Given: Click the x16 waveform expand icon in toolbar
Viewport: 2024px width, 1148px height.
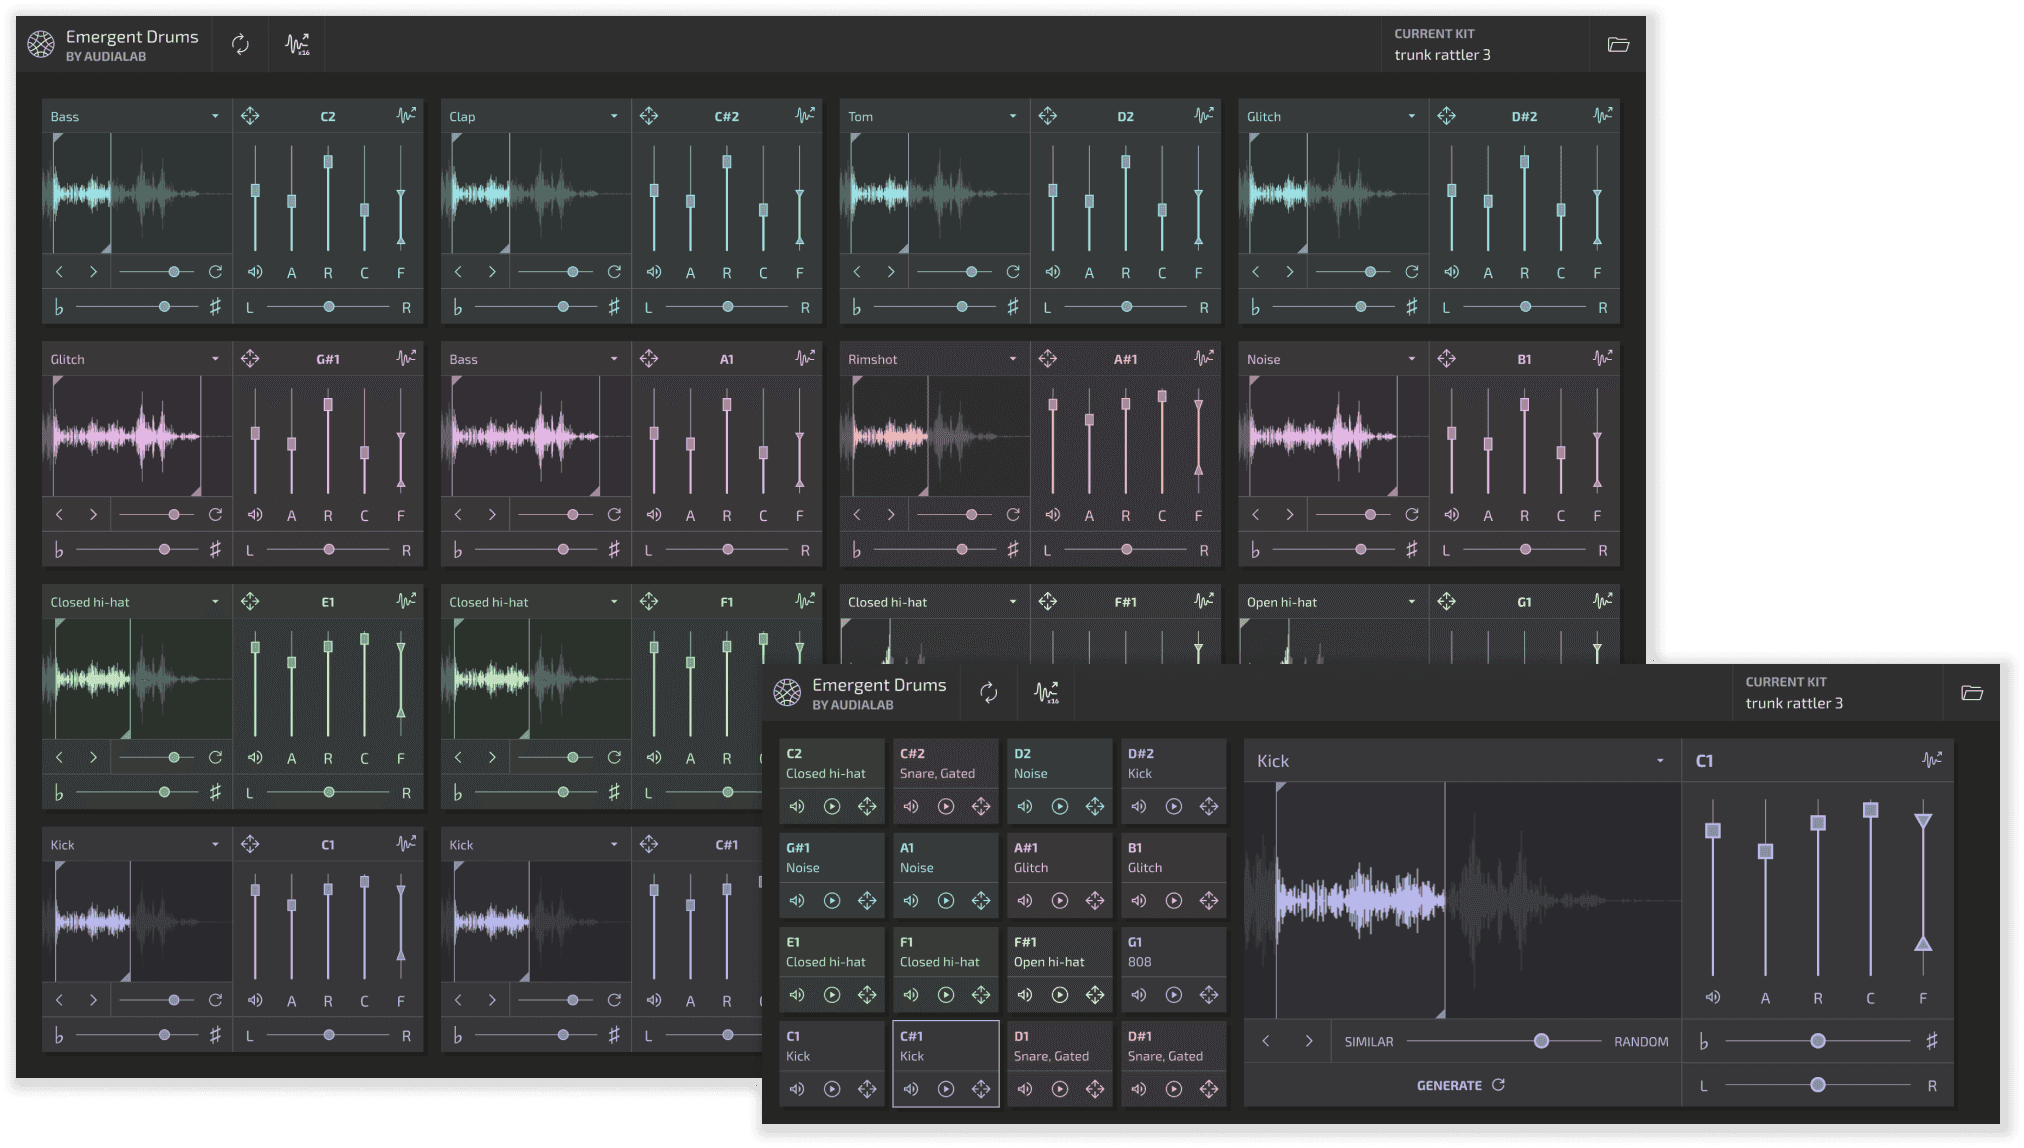Looking at the screenshot, I should pyautogui.click(x=1048, y=692).
